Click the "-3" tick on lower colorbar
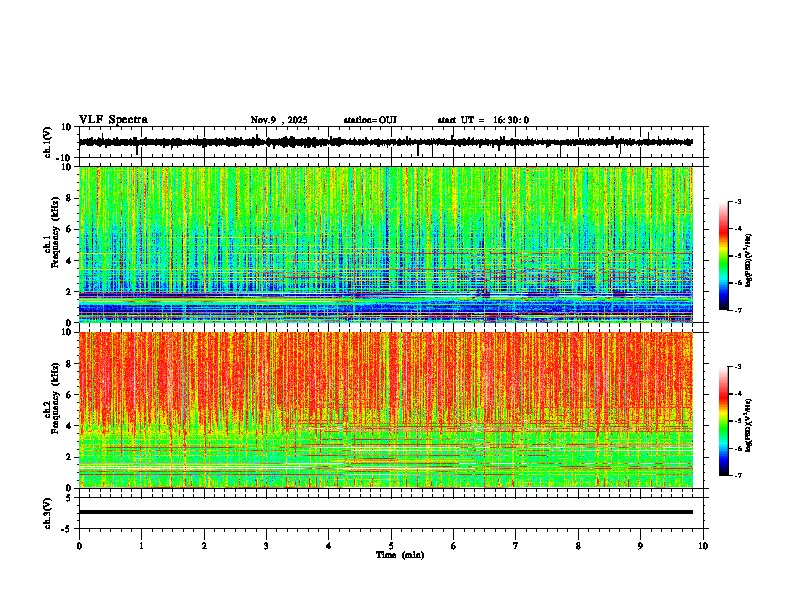Viewport: 792px width, 612px height. pos(737,367)
